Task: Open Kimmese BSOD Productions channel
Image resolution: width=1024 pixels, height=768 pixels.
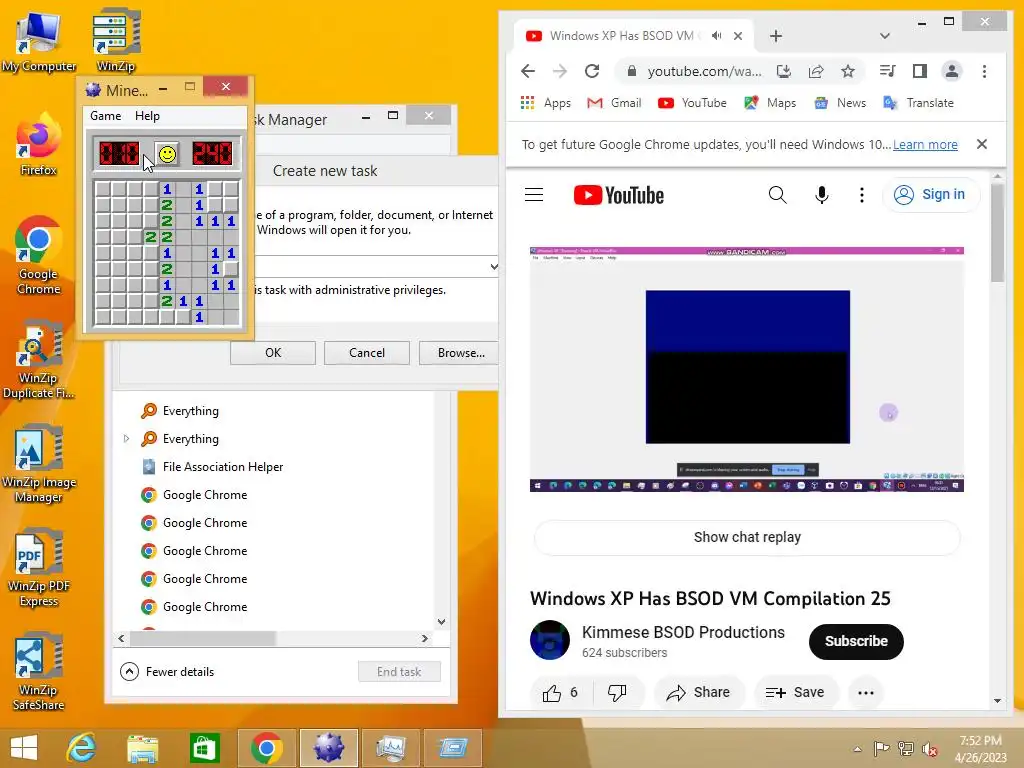Action: (x=683, y=632)
